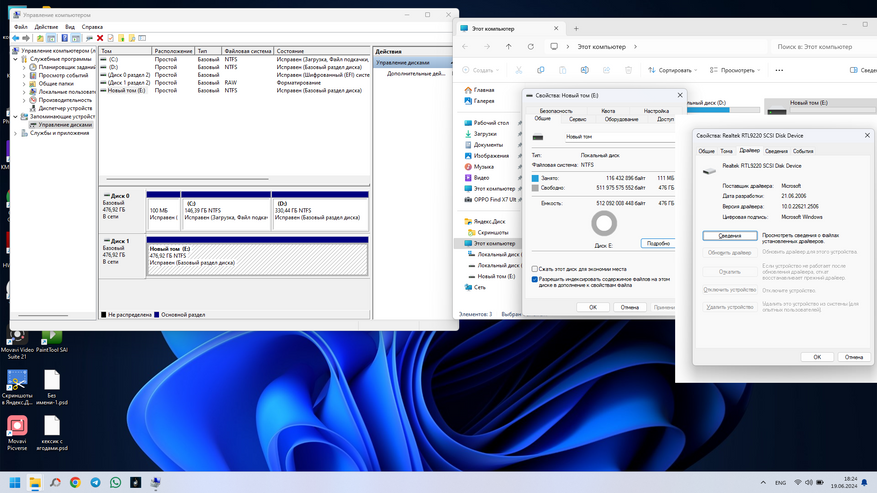Image resolution: width=877 pixels, height=493 pixels.
Task: Open WhatsApp from the taskbar
Action: pyautogui.click(x=116, y=482)
